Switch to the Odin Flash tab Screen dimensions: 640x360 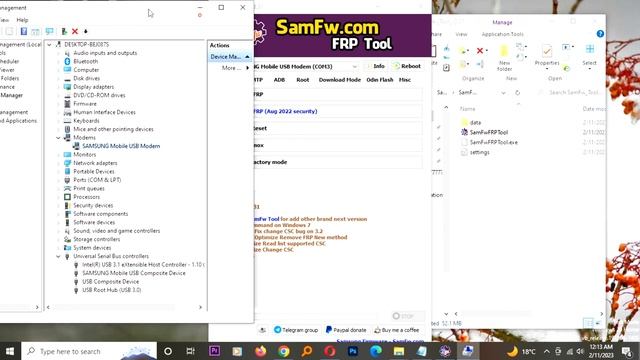tap(380, 80)
